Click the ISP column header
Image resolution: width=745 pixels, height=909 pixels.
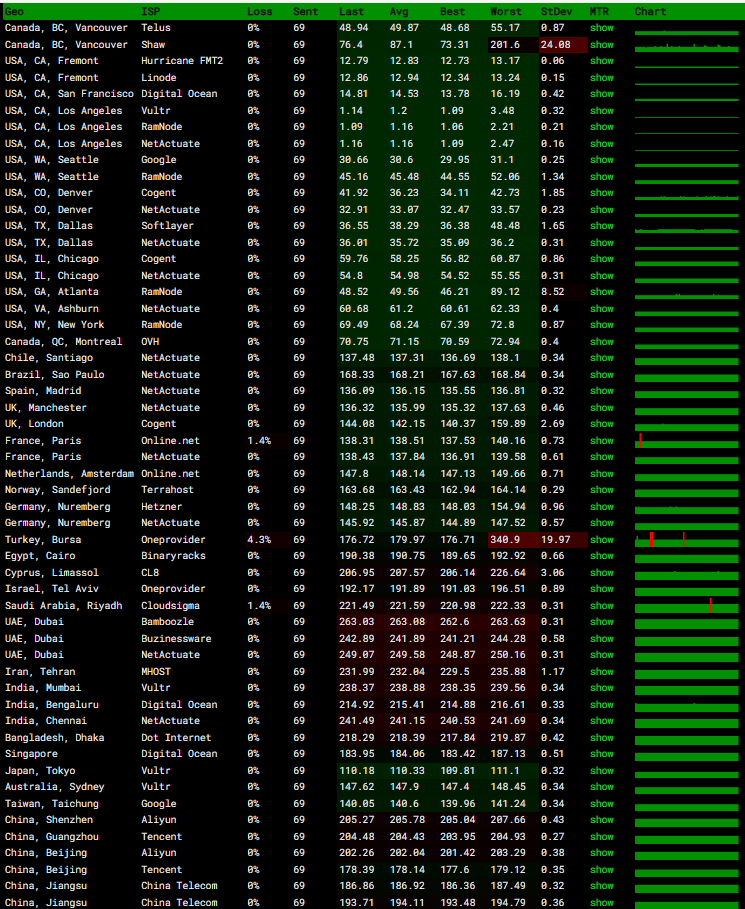150,12
